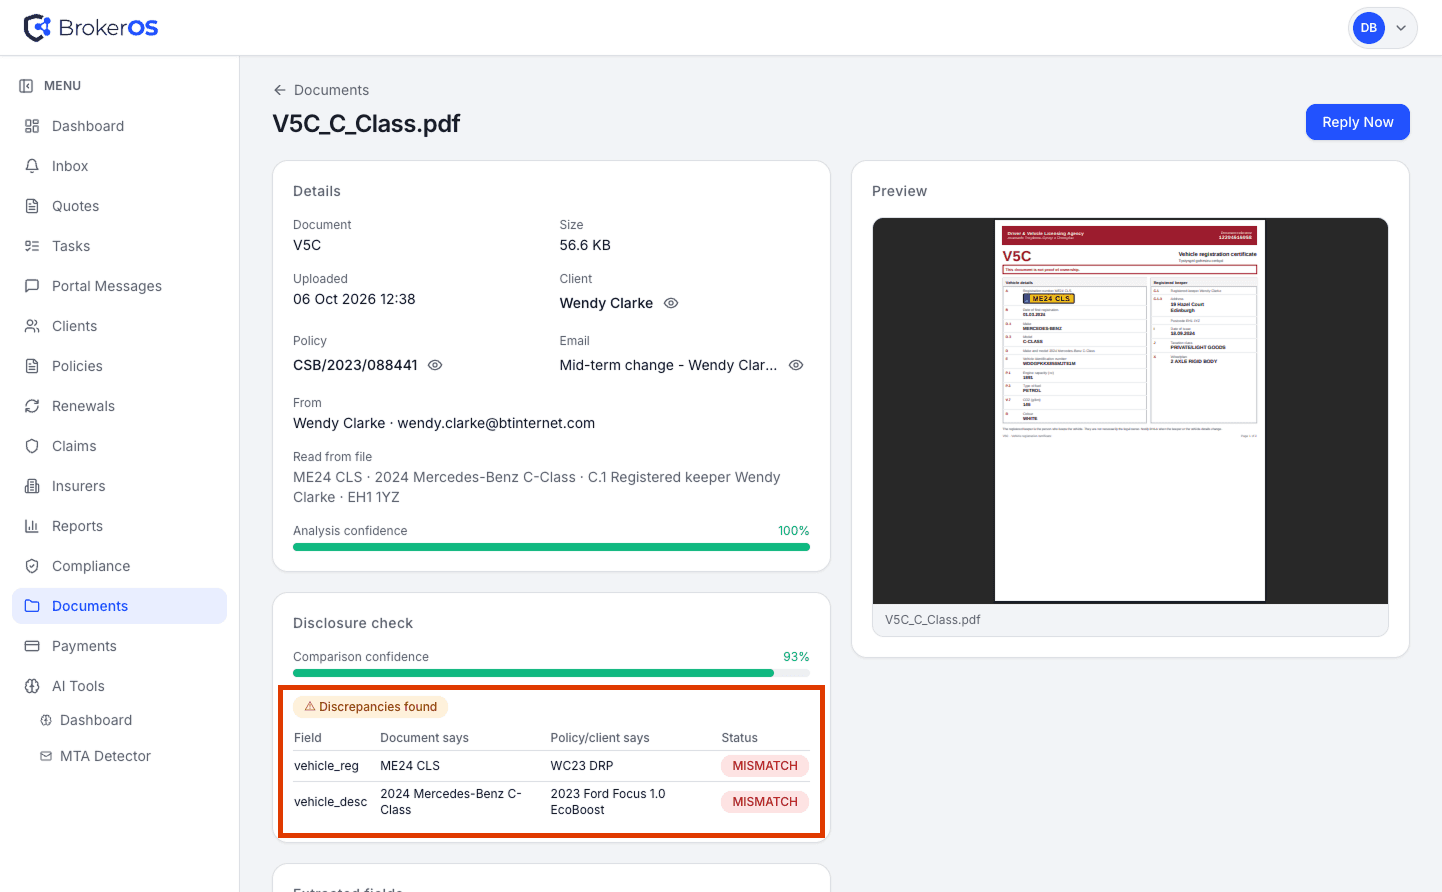Open Clients people icon
Screen dimensions: 1442x892
coord(32,326)
